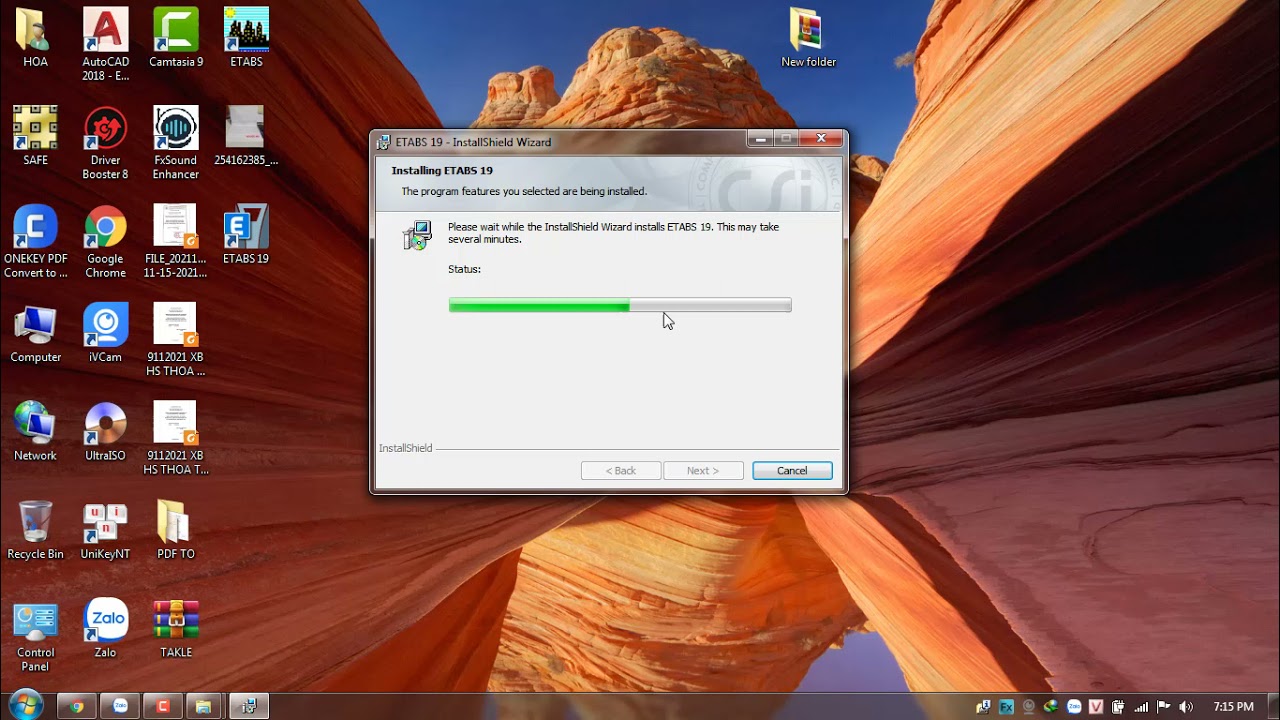Cancel the ETABS 19 installation
This screenshot has width=1280, height=720.
[792, 470]
